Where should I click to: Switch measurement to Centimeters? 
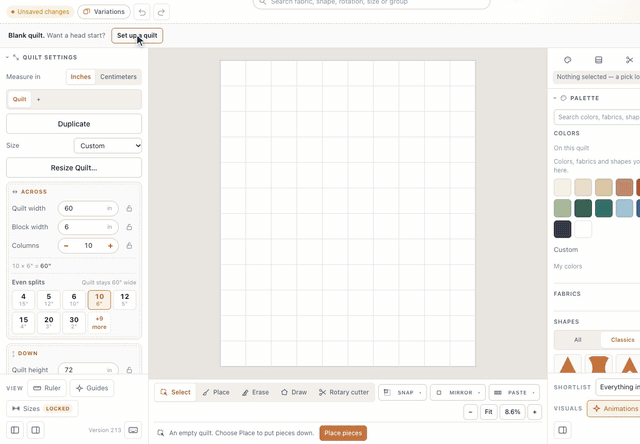[118, 77]
